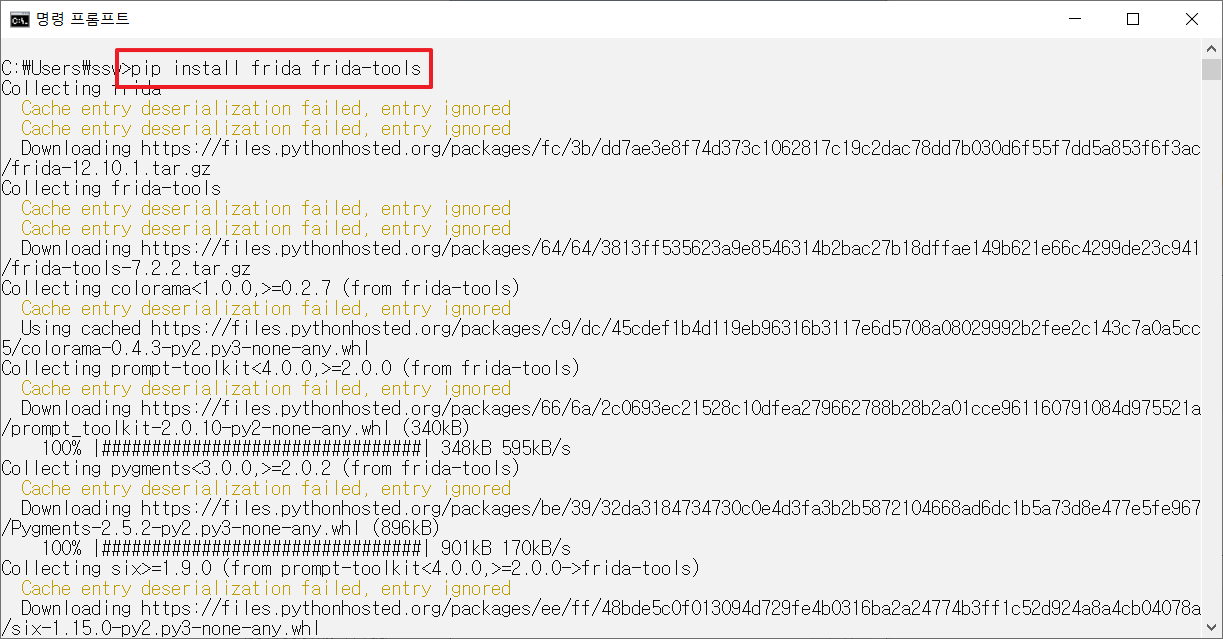This screenshot has height=639, width=1223.
Task: Click the progress bar showing '901kB 170kB/s'
Action: point(306,548)
